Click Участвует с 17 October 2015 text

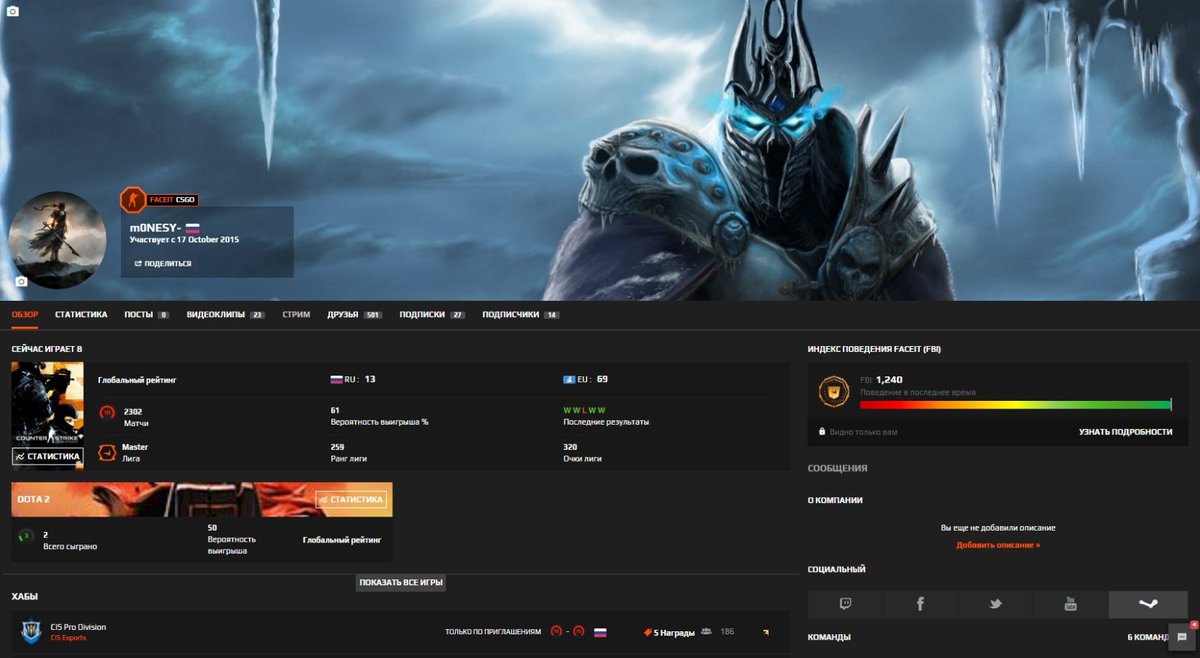point(184,240)
